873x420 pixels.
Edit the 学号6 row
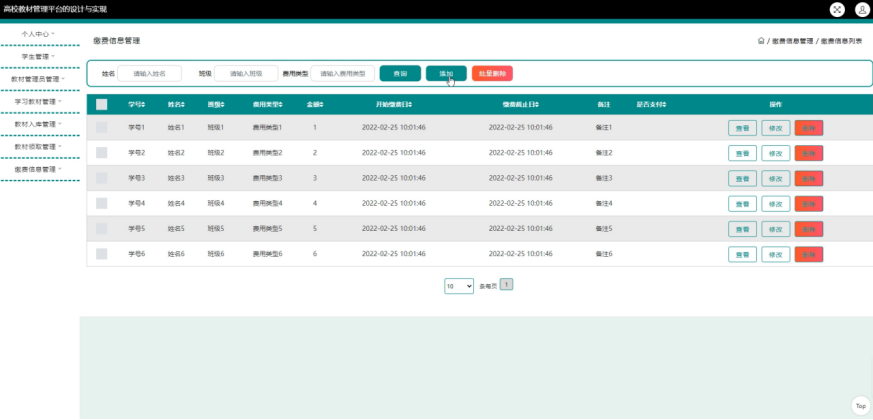(x=776, y=255)
